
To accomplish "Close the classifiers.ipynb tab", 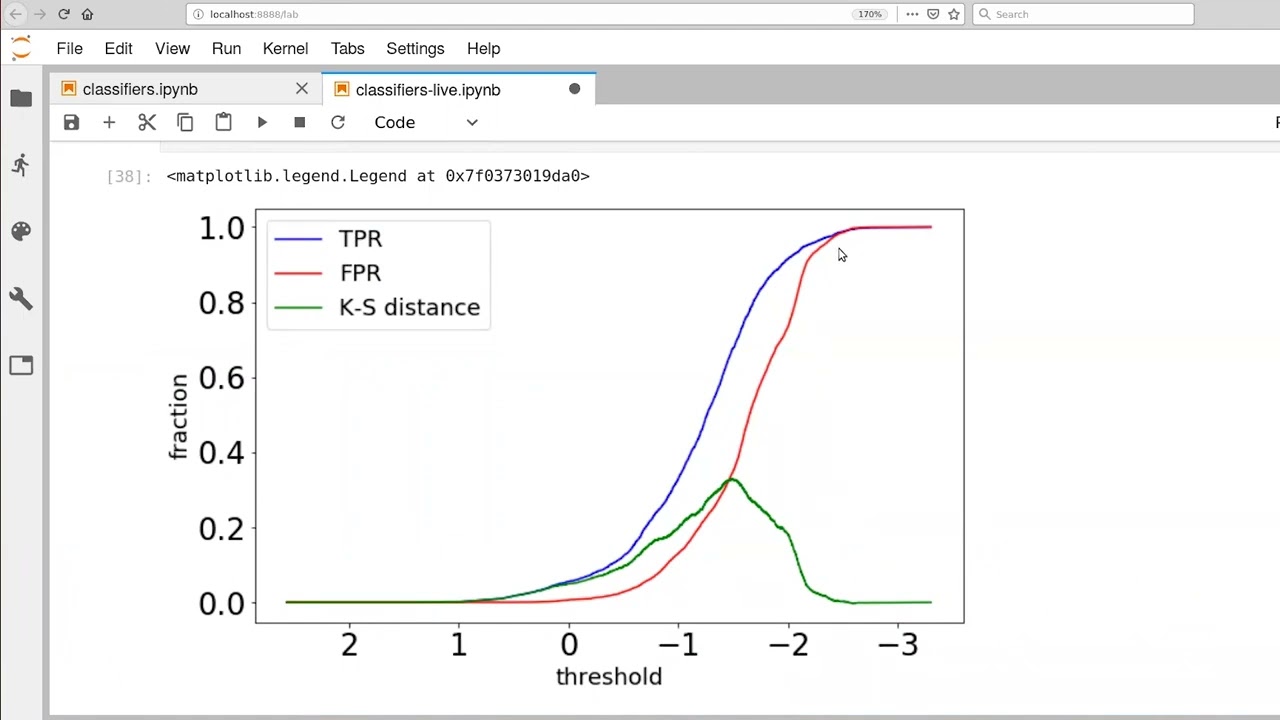I will pyautogui.click(x=302, y=89).
